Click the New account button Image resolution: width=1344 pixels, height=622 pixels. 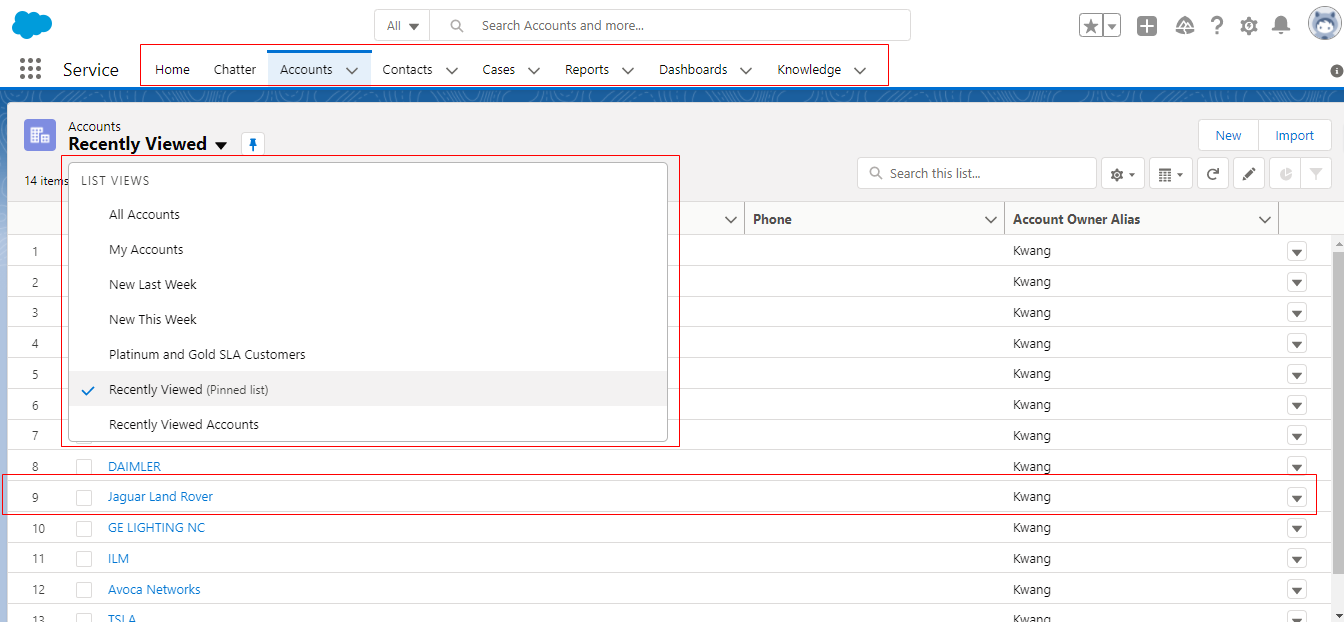1229,136
